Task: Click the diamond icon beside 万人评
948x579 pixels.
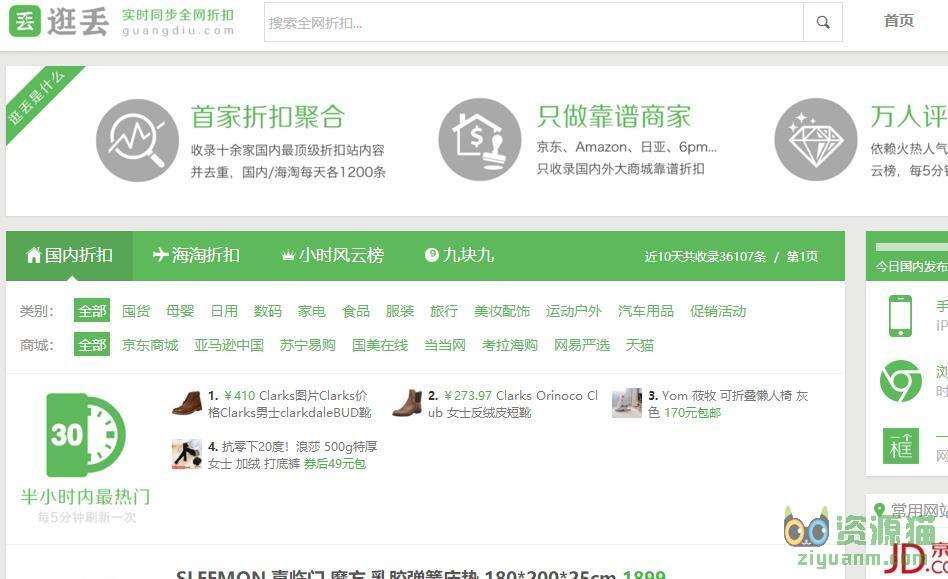Action: [x=816, y=140]
